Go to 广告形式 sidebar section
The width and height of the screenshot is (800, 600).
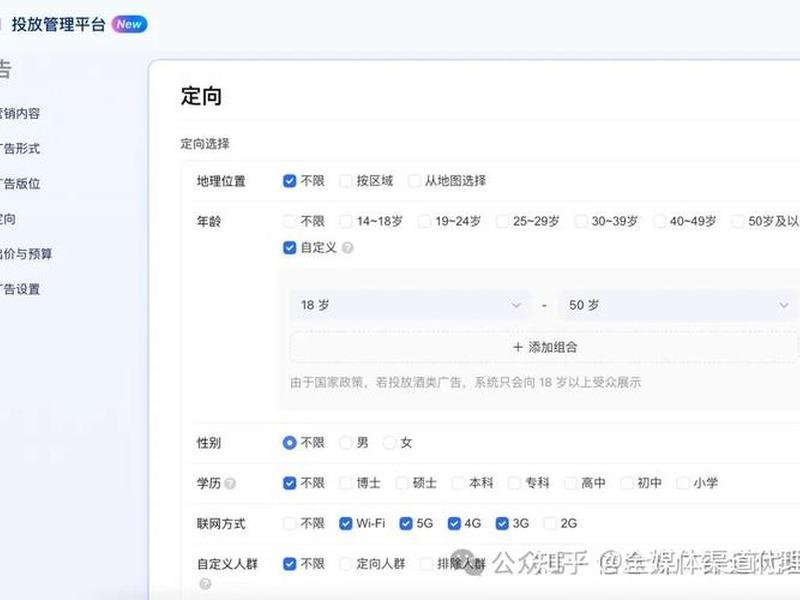coord(19,148)
